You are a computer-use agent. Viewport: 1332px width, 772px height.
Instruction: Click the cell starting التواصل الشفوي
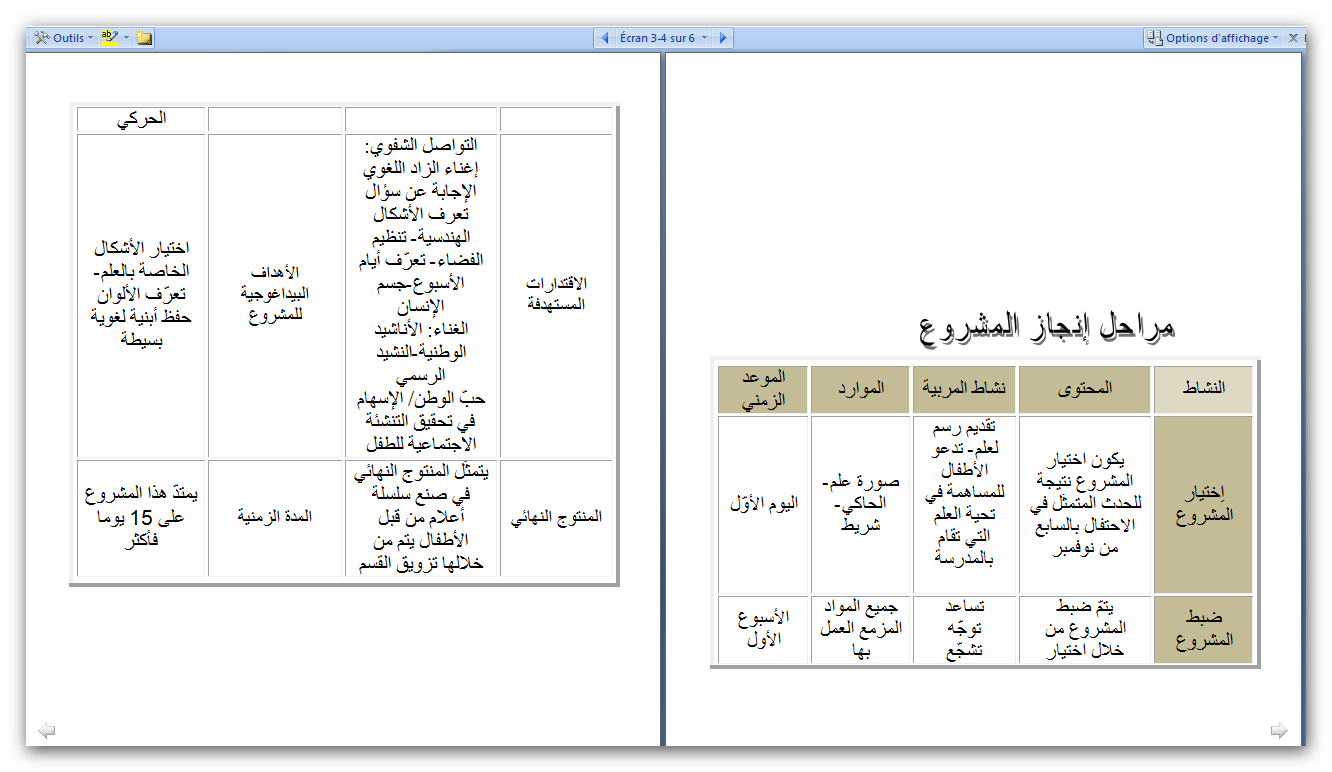(x=421, y=296)
